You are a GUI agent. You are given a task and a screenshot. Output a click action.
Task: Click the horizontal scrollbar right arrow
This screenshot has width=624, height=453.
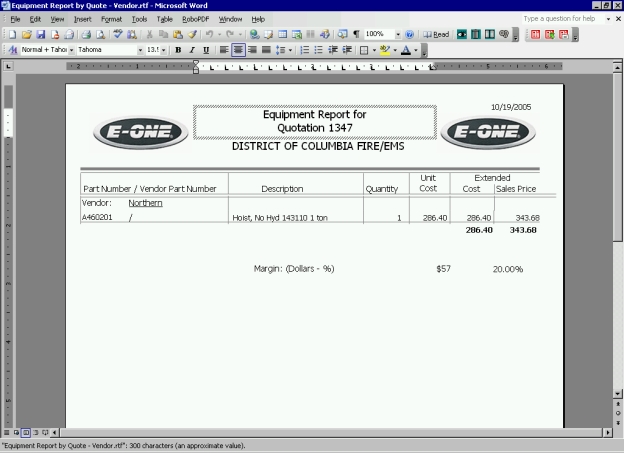(x=608, y=432)
